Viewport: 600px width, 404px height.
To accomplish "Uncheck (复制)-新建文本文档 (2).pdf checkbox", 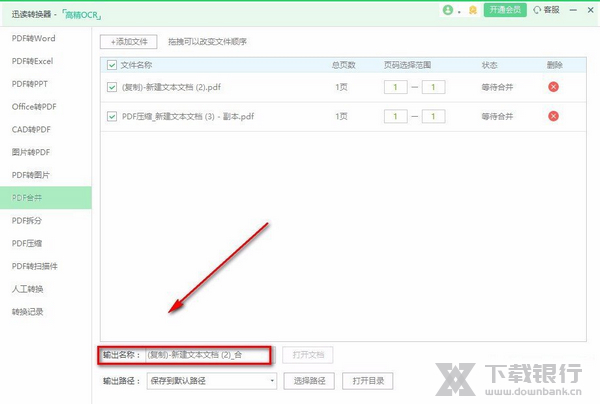I will (112, 87).
